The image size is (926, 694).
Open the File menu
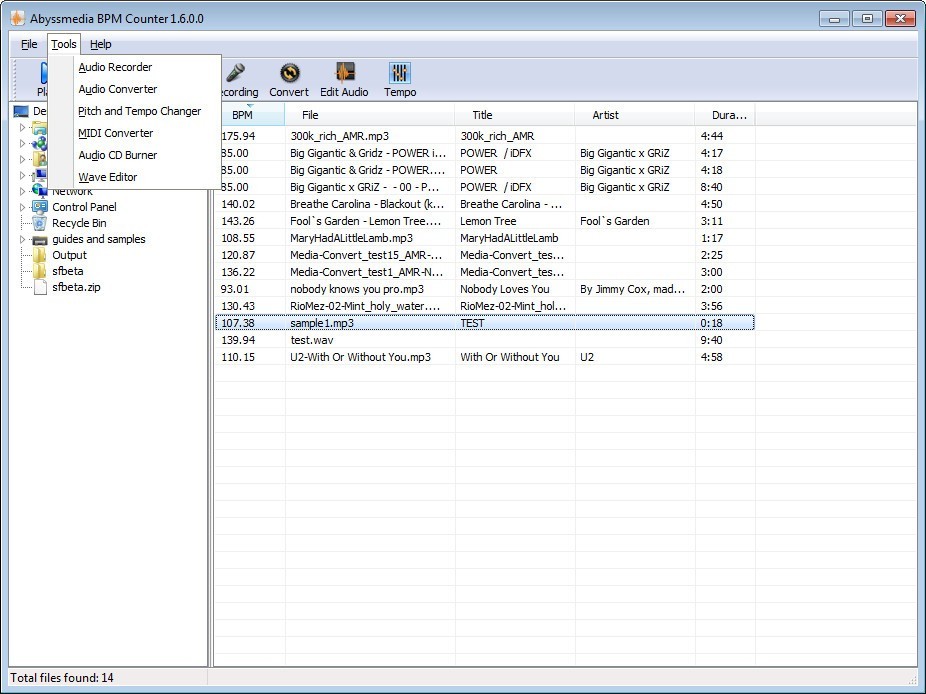[27, 44]
